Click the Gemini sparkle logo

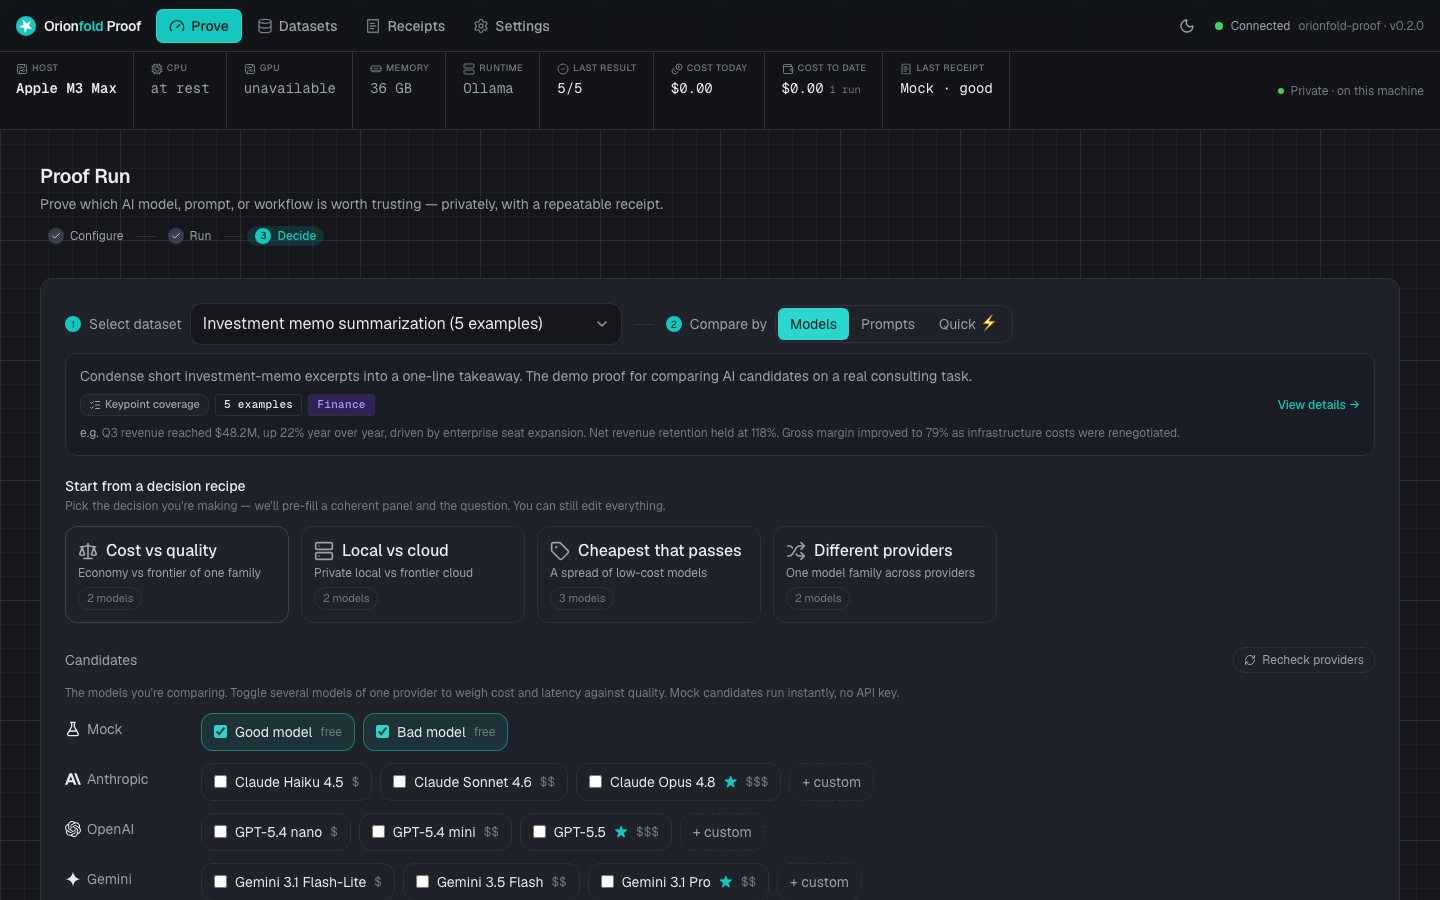pos(73,879)
